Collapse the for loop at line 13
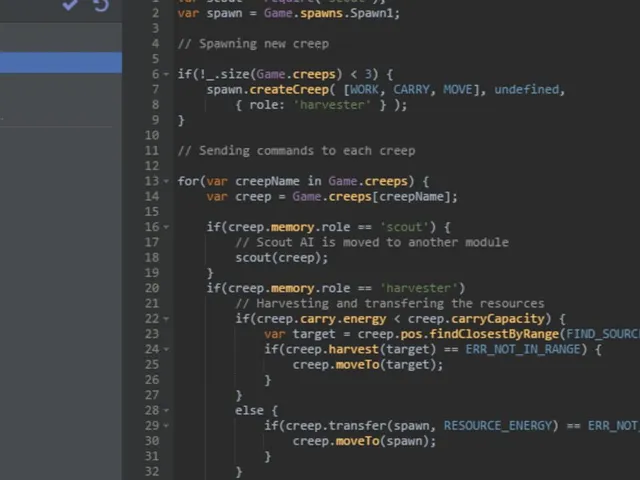 click(x=166, y=181)
